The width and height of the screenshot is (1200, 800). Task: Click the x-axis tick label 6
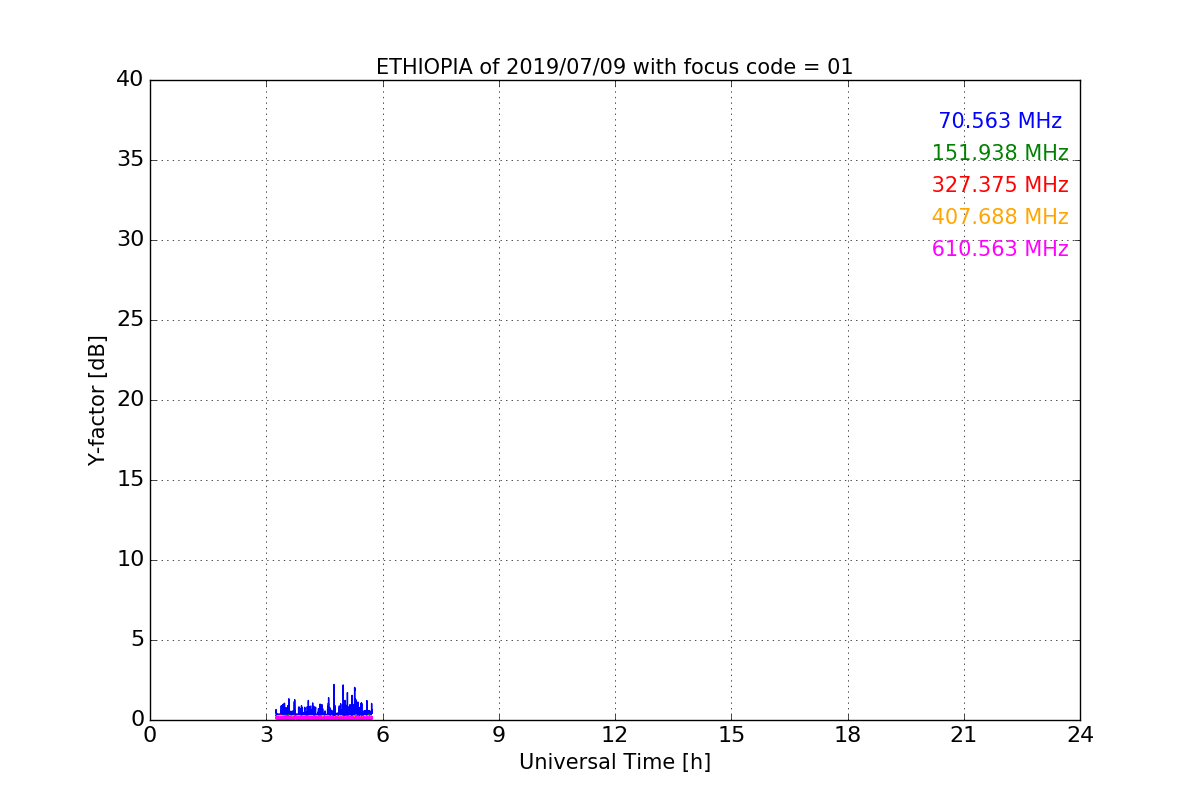pos(382,735)
